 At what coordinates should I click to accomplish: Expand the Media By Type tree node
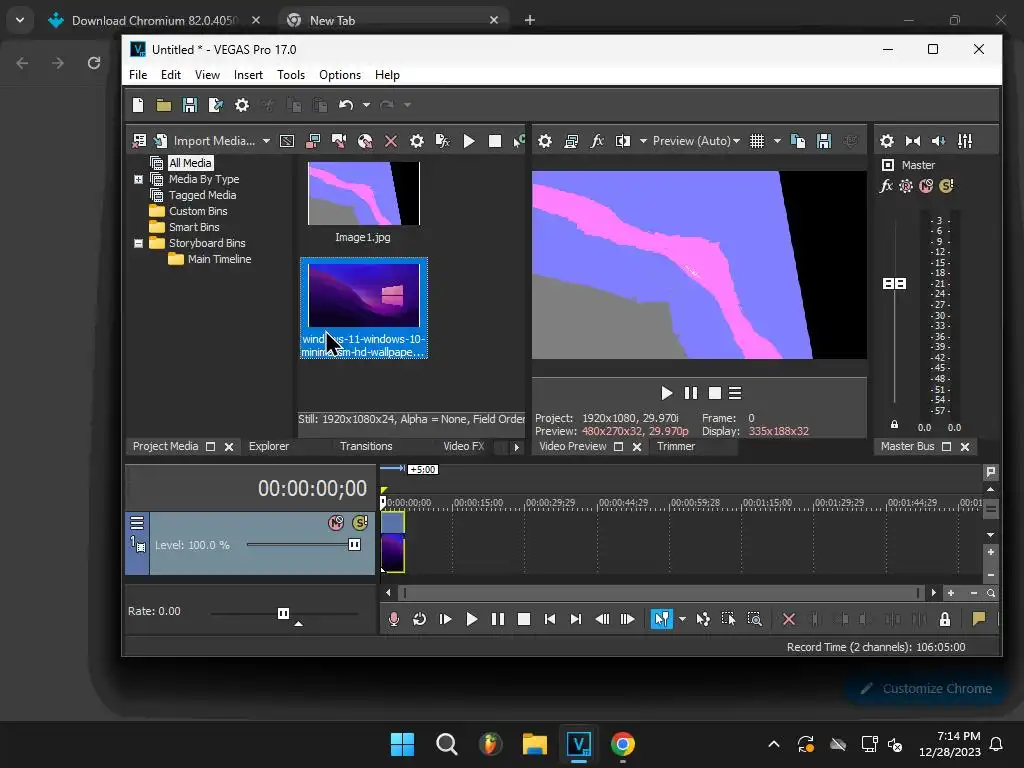point(138,179)
